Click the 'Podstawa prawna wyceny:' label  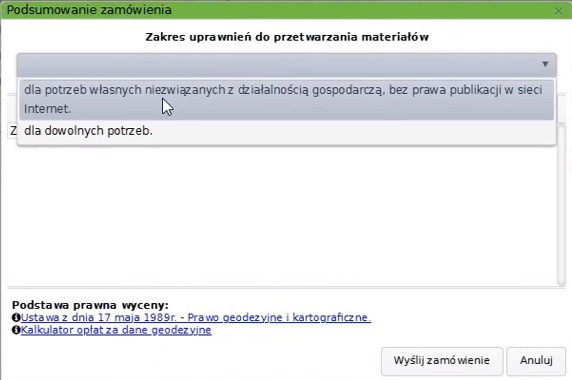[x=90, y=305]
